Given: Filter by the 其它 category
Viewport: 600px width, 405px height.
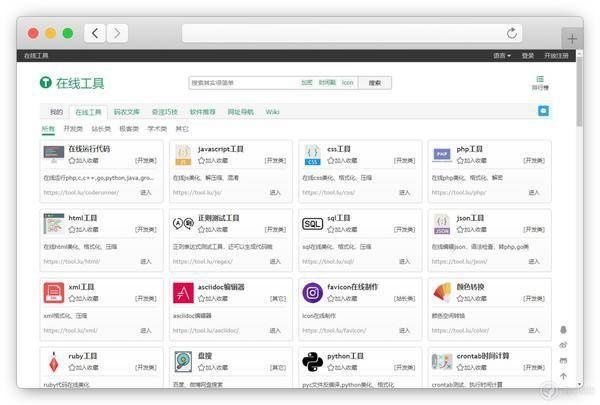Looking at the screenshot, I should [x=182, y=129].
